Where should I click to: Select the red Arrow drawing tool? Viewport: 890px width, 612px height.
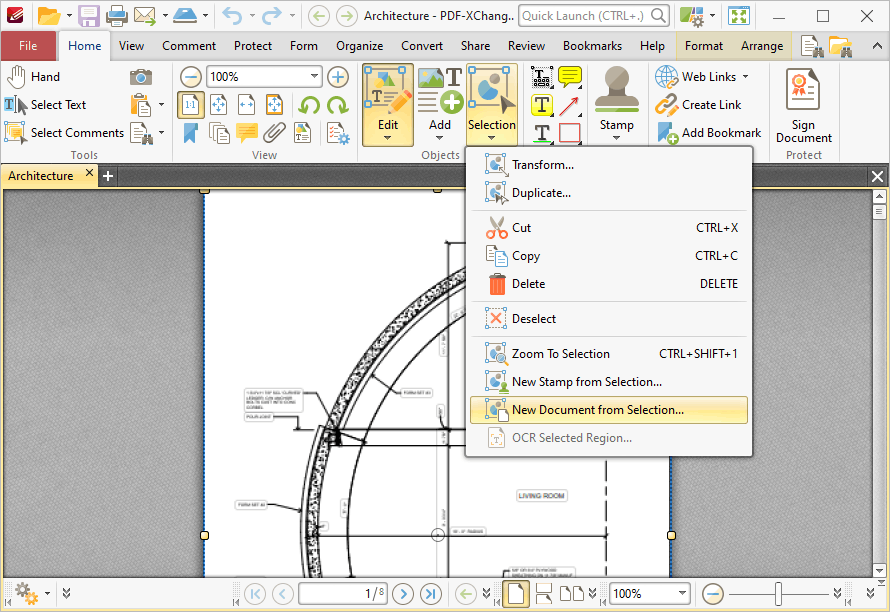click(569, 105)
